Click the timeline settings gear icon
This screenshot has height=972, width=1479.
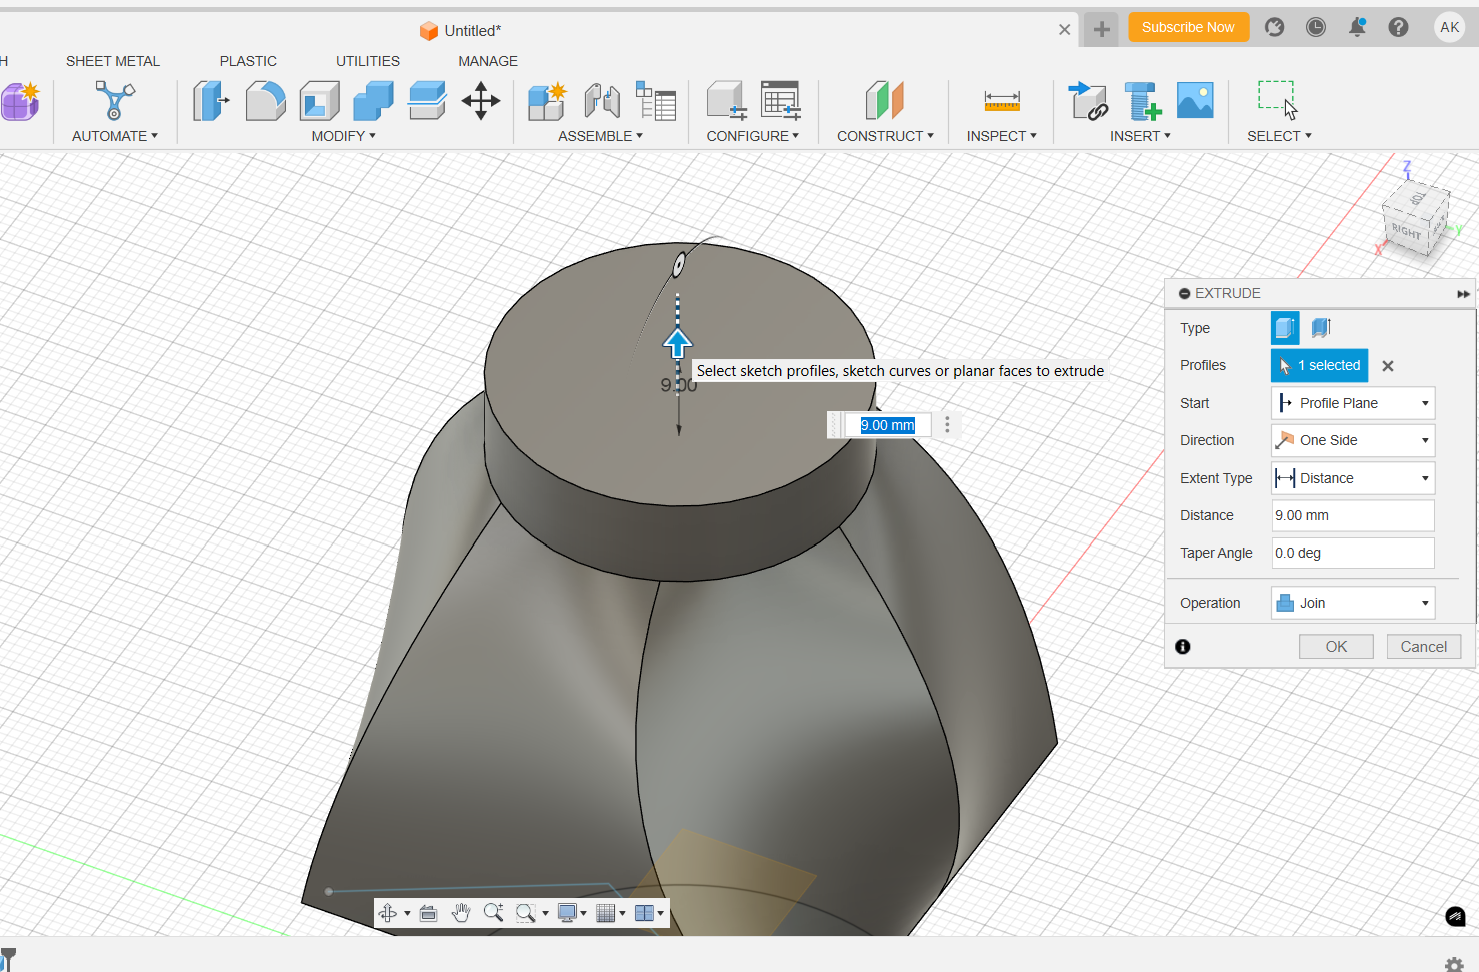click(1454, 964)
